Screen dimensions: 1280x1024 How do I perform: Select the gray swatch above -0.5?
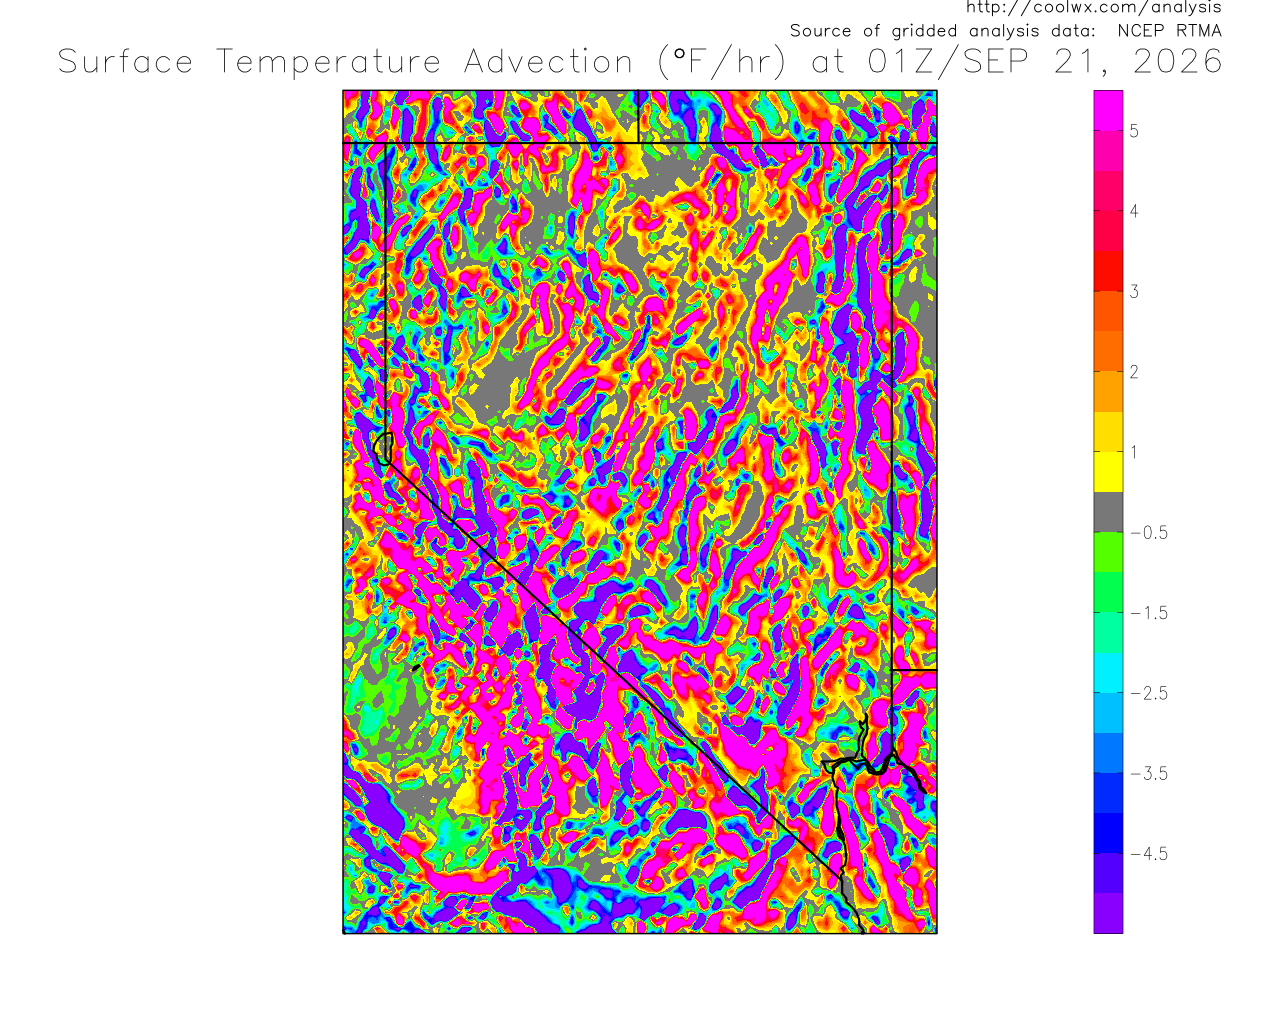[x=1108, y=512]
